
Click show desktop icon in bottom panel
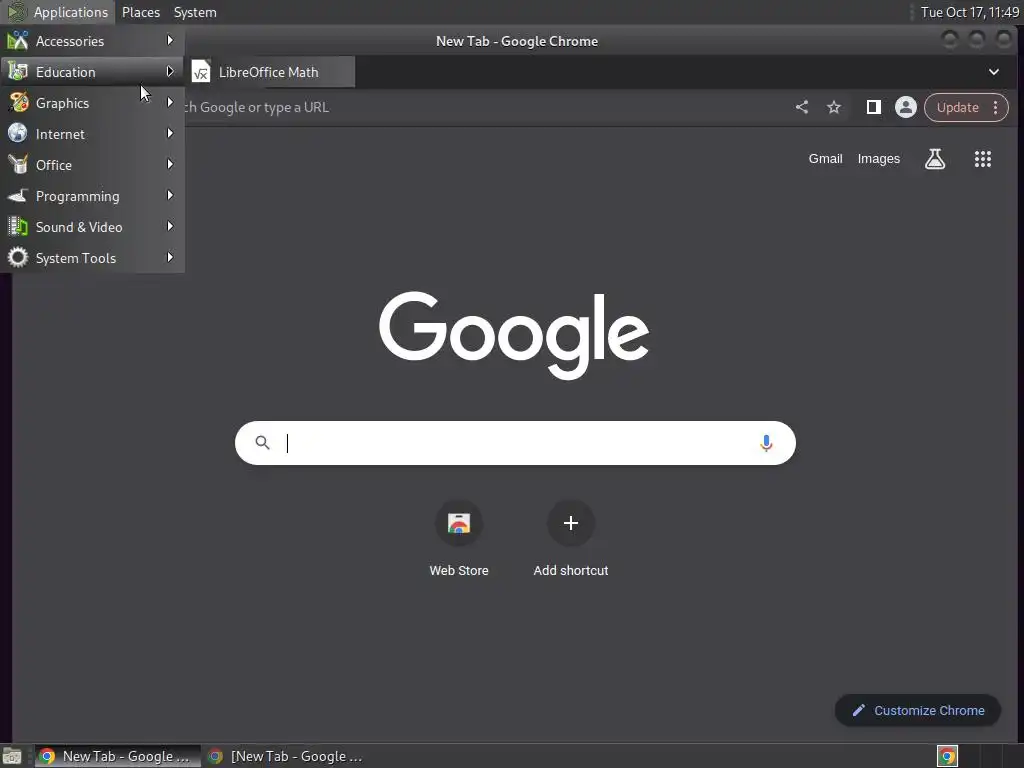click(12, 756)
